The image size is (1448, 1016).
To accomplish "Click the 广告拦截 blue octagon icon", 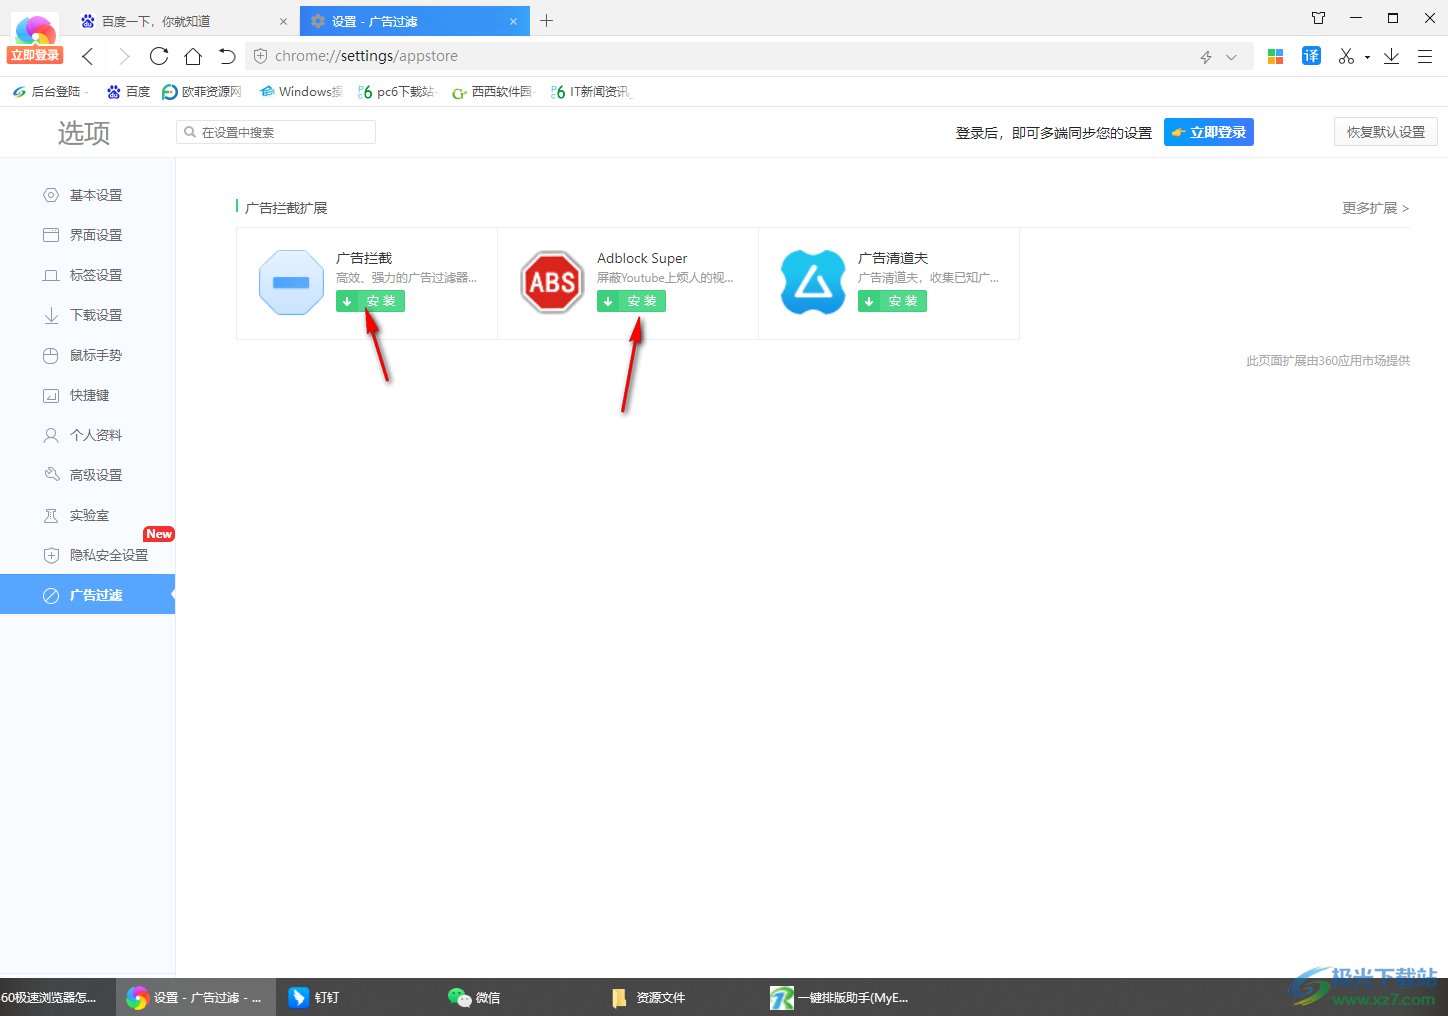I will (291, 282).
